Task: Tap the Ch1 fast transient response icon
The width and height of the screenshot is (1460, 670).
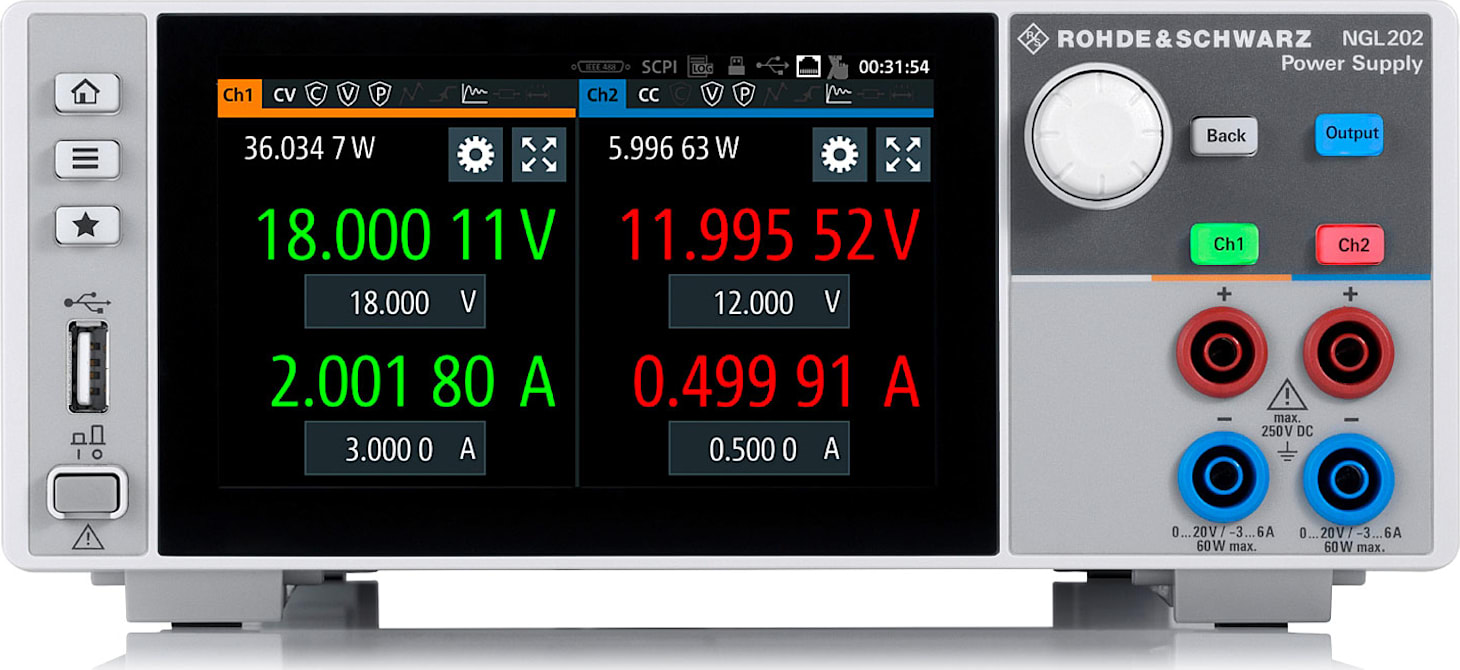Action: (x=474, y=95)
